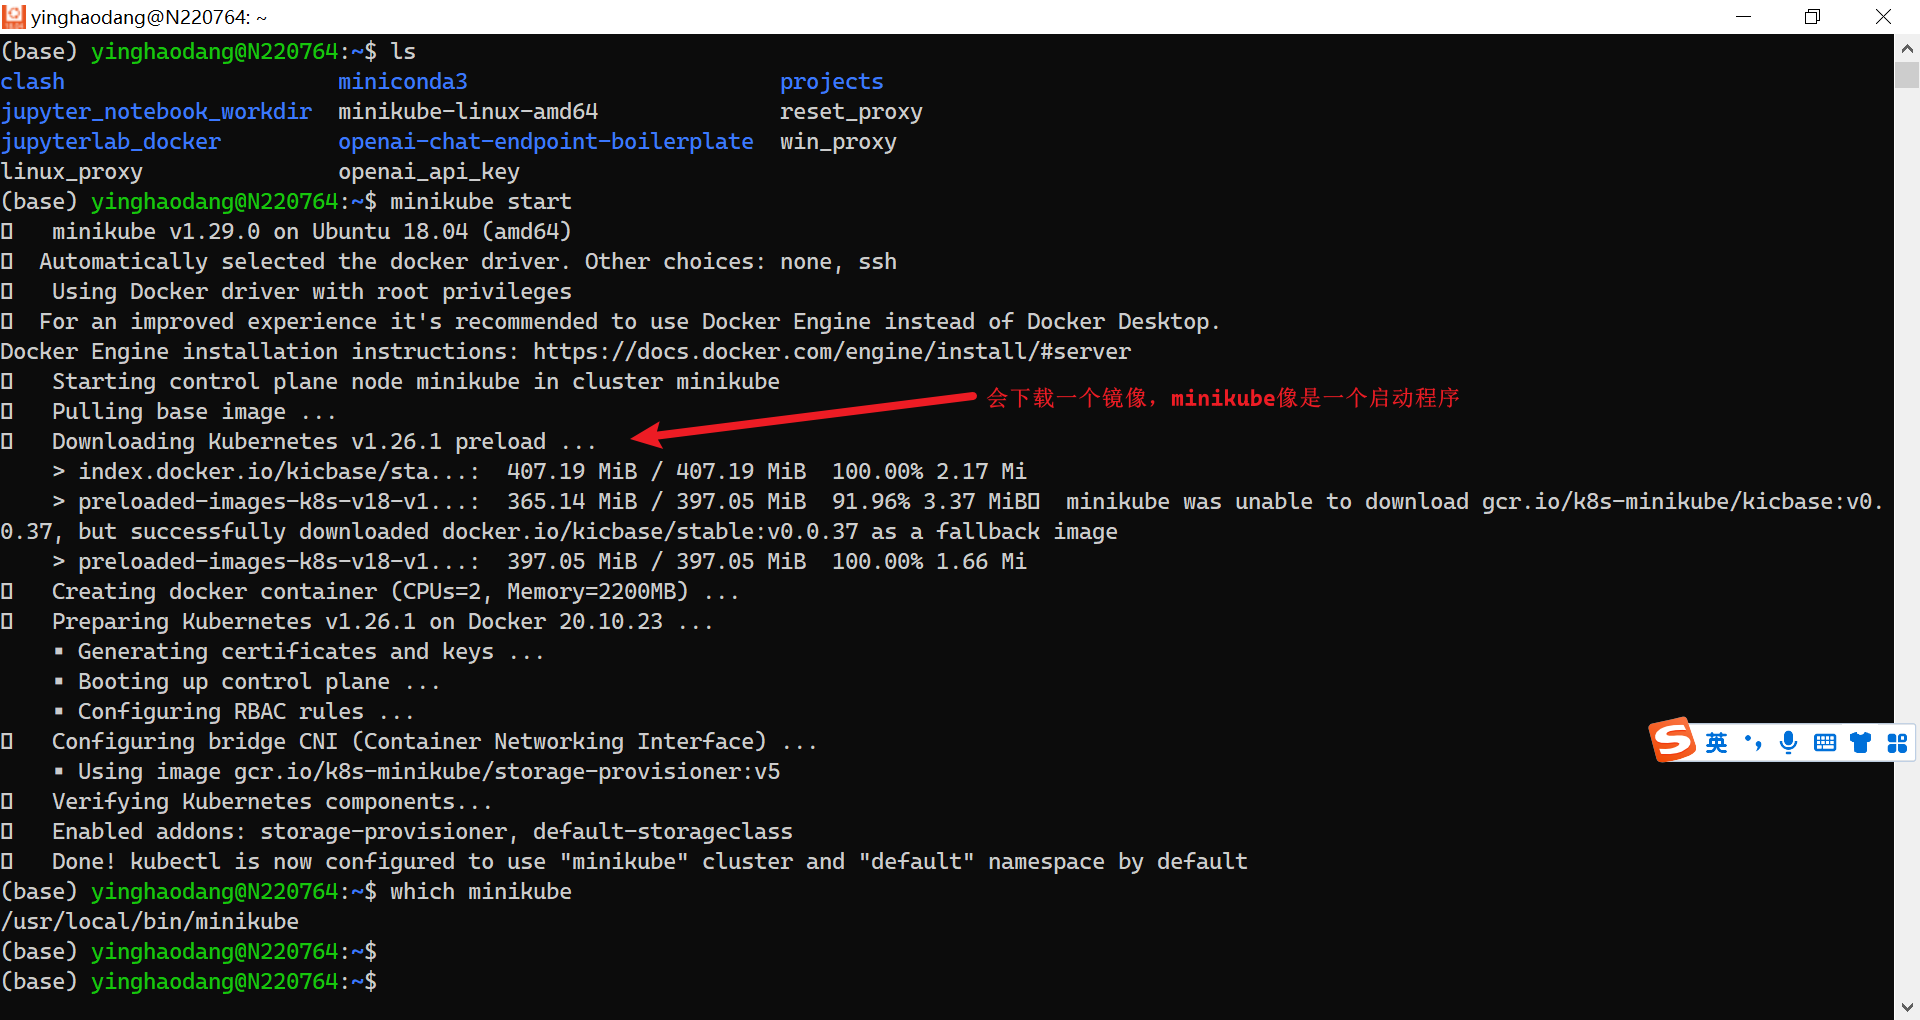
Task: Click the projects directory in ls output
Action: pos(831,82)
